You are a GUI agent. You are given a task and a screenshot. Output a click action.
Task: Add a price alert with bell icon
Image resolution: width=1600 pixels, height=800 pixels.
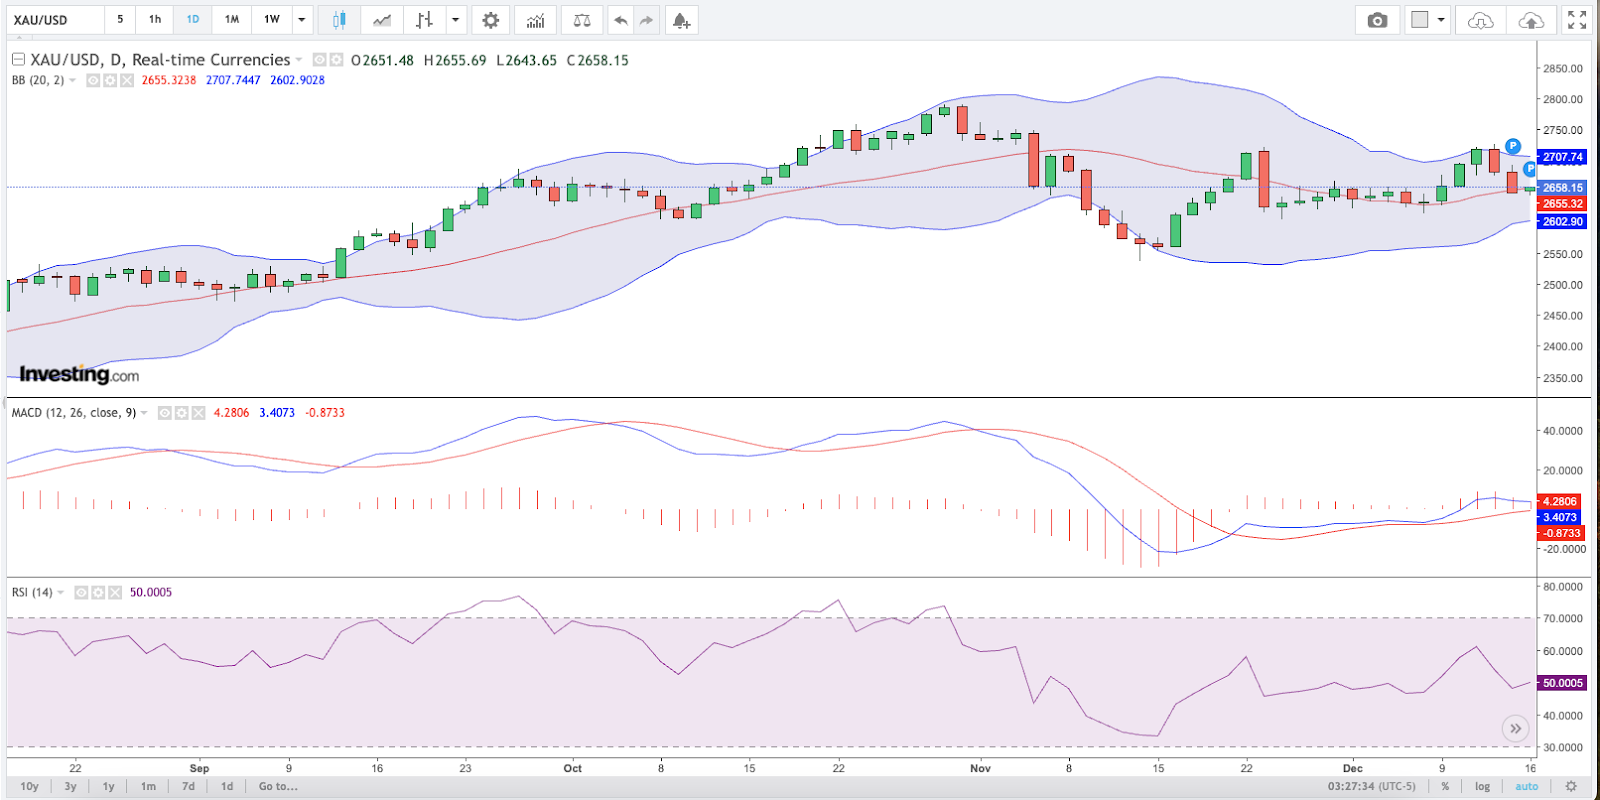pos(681,20)
